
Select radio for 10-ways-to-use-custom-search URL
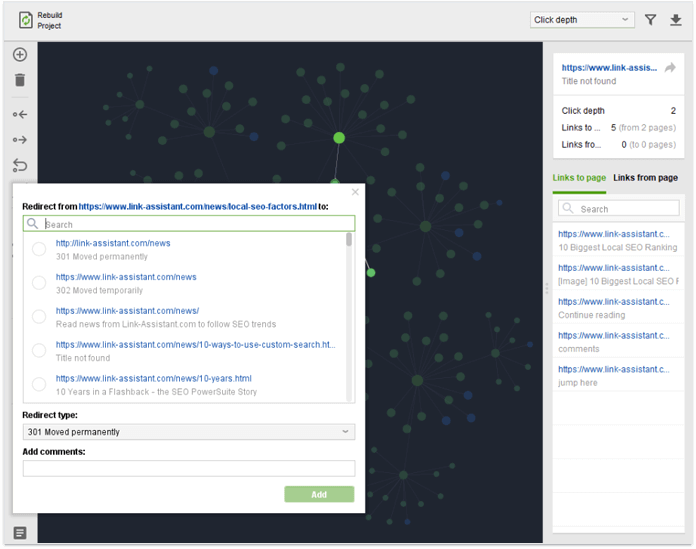point(39,350)
